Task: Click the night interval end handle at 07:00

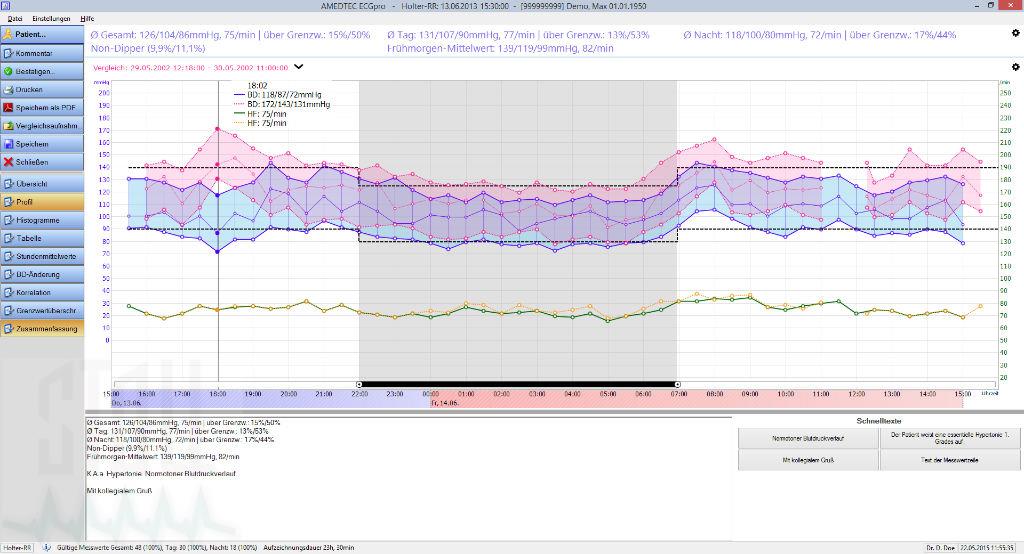Action: [x=678, y=384]
